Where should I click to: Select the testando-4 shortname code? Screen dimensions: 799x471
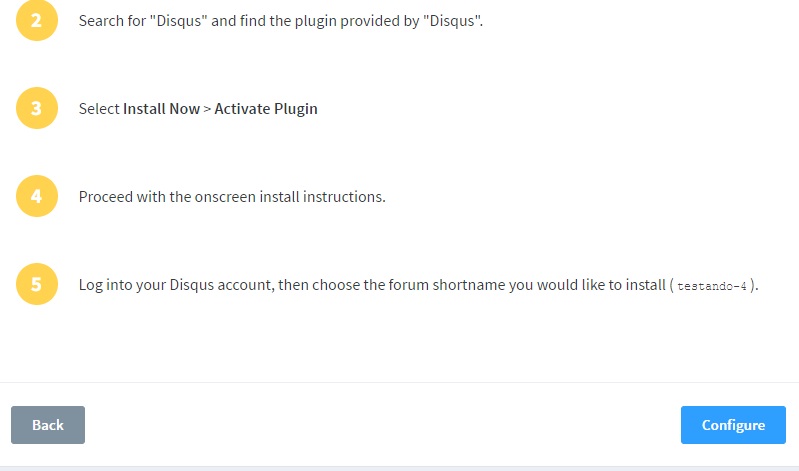coord(711,286)
